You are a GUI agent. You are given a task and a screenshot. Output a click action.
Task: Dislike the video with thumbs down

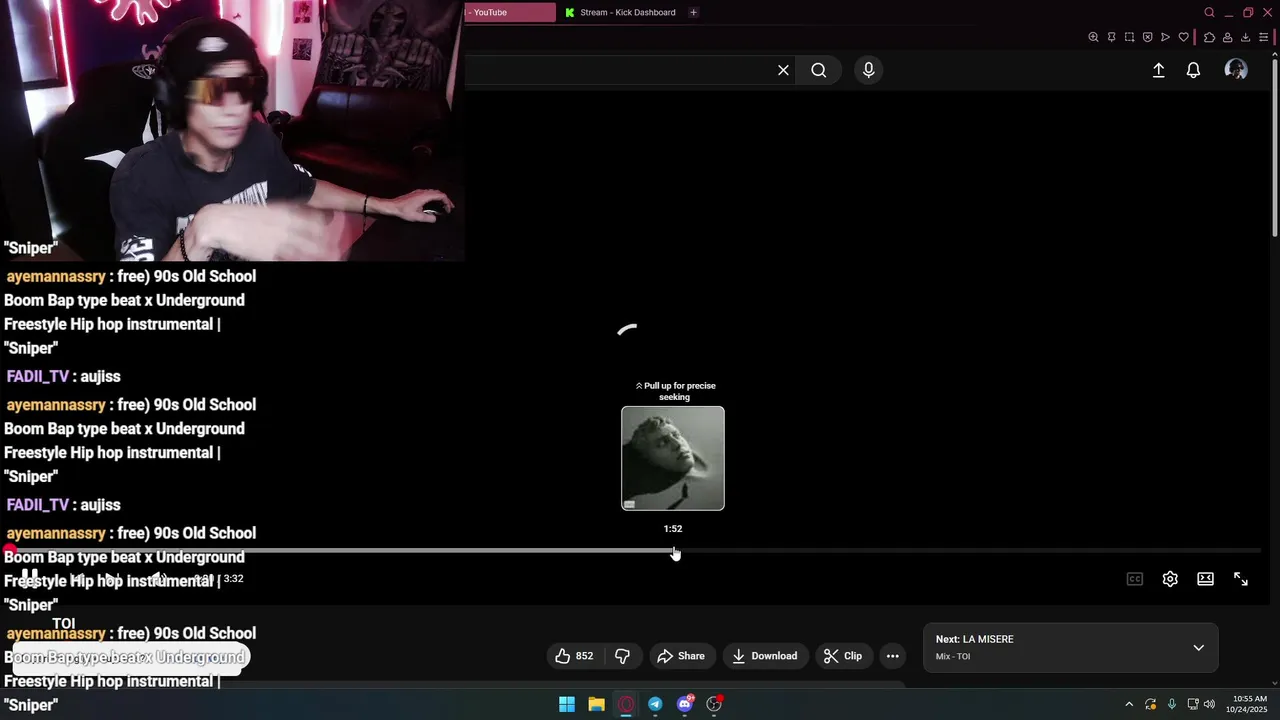[622, 656]
